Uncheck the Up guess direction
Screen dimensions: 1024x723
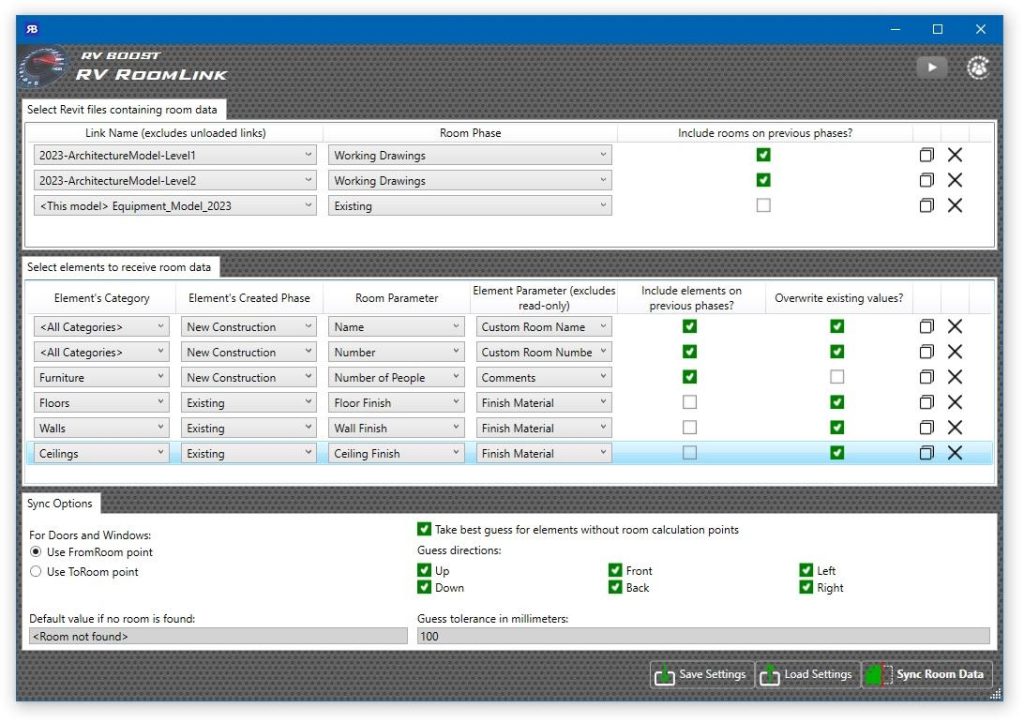click(424, 570)
